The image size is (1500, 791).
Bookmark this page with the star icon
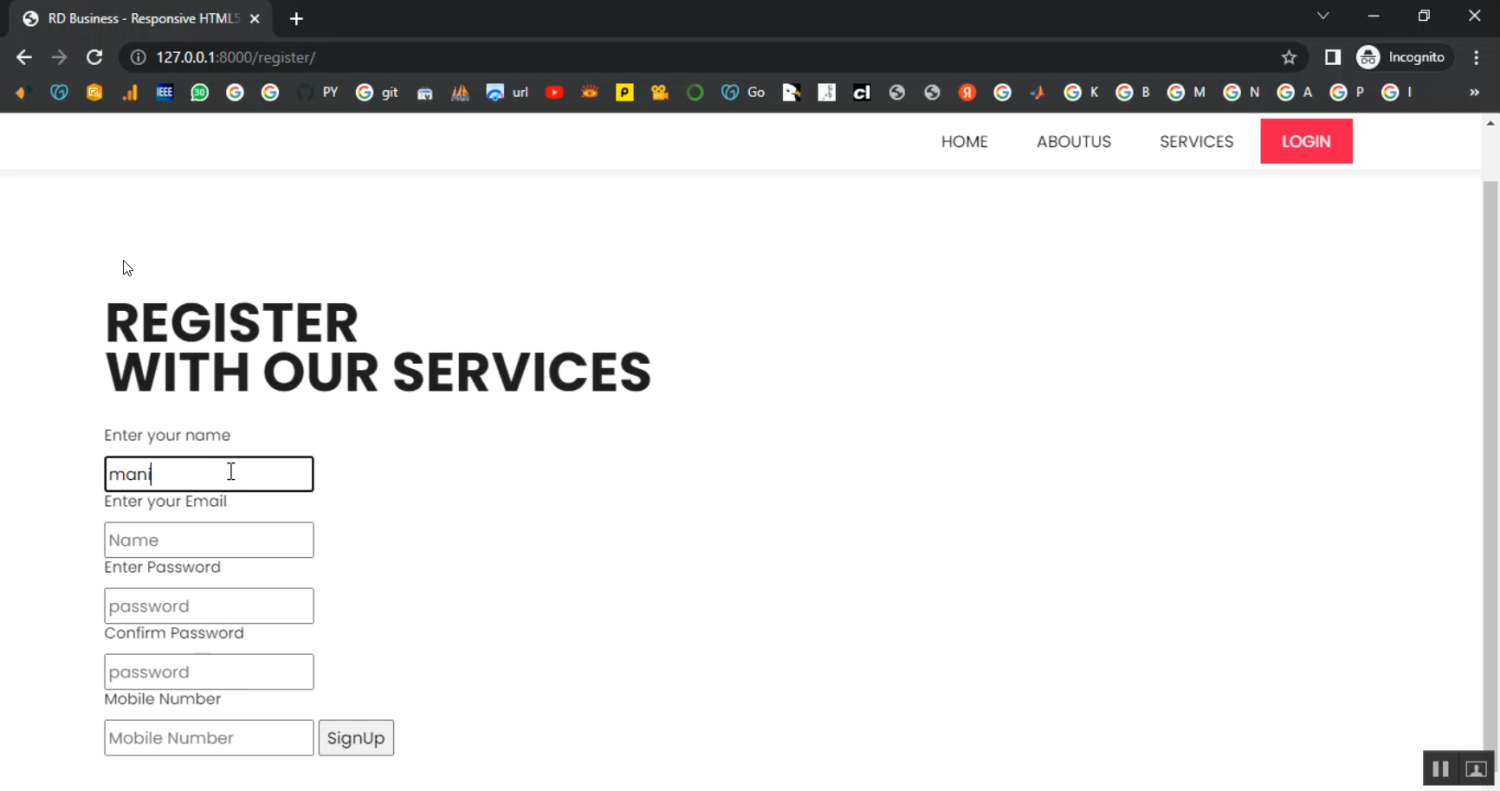(1289, 57)
